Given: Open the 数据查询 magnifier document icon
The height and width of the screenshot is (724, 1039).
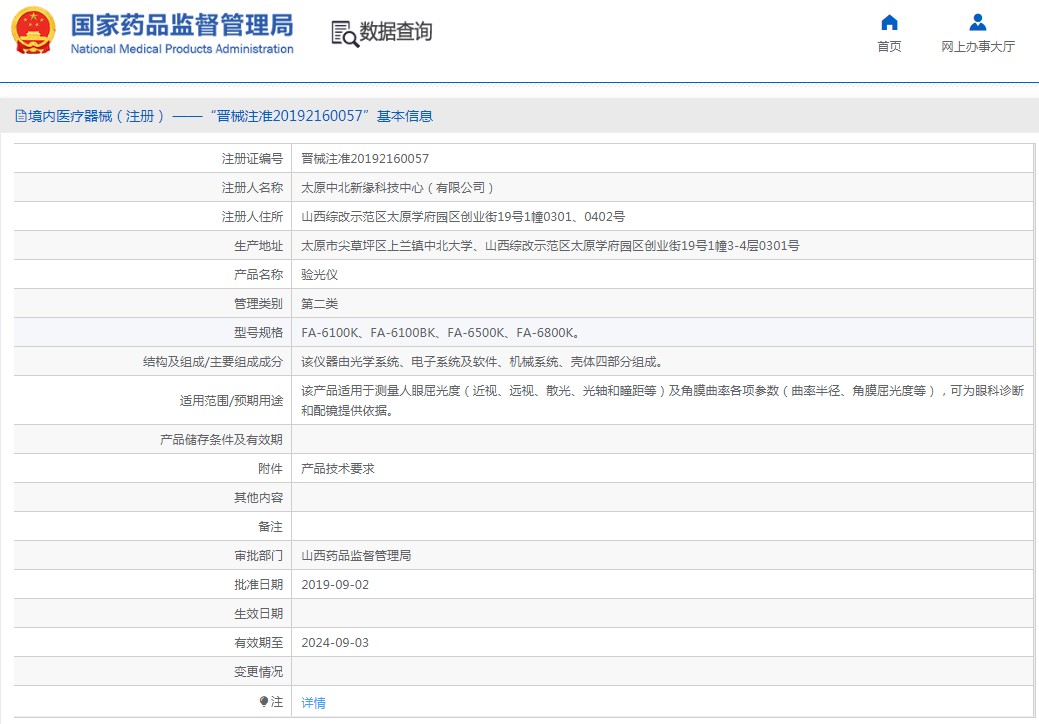Looking at the screenshot, I should pos(345,33).
